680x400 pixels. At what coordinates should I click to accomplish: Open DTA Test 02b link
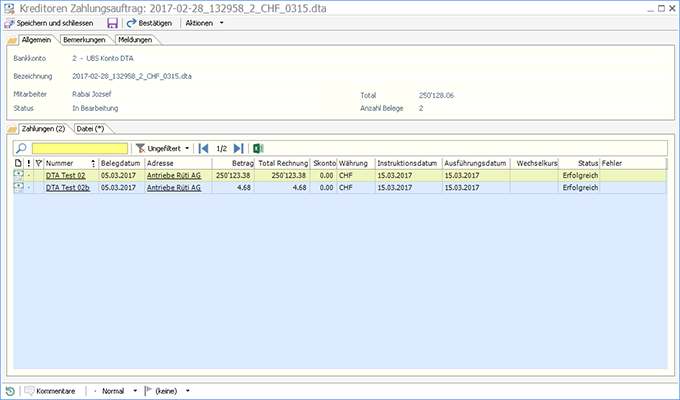coord(68,188)
